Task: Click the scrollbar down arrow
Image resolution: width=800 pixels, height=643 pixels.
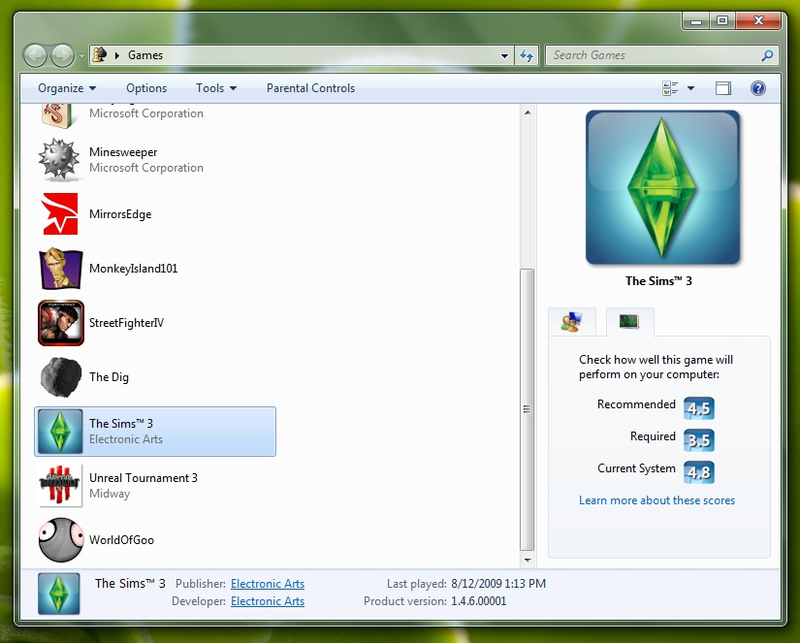Action: (528, 560)
